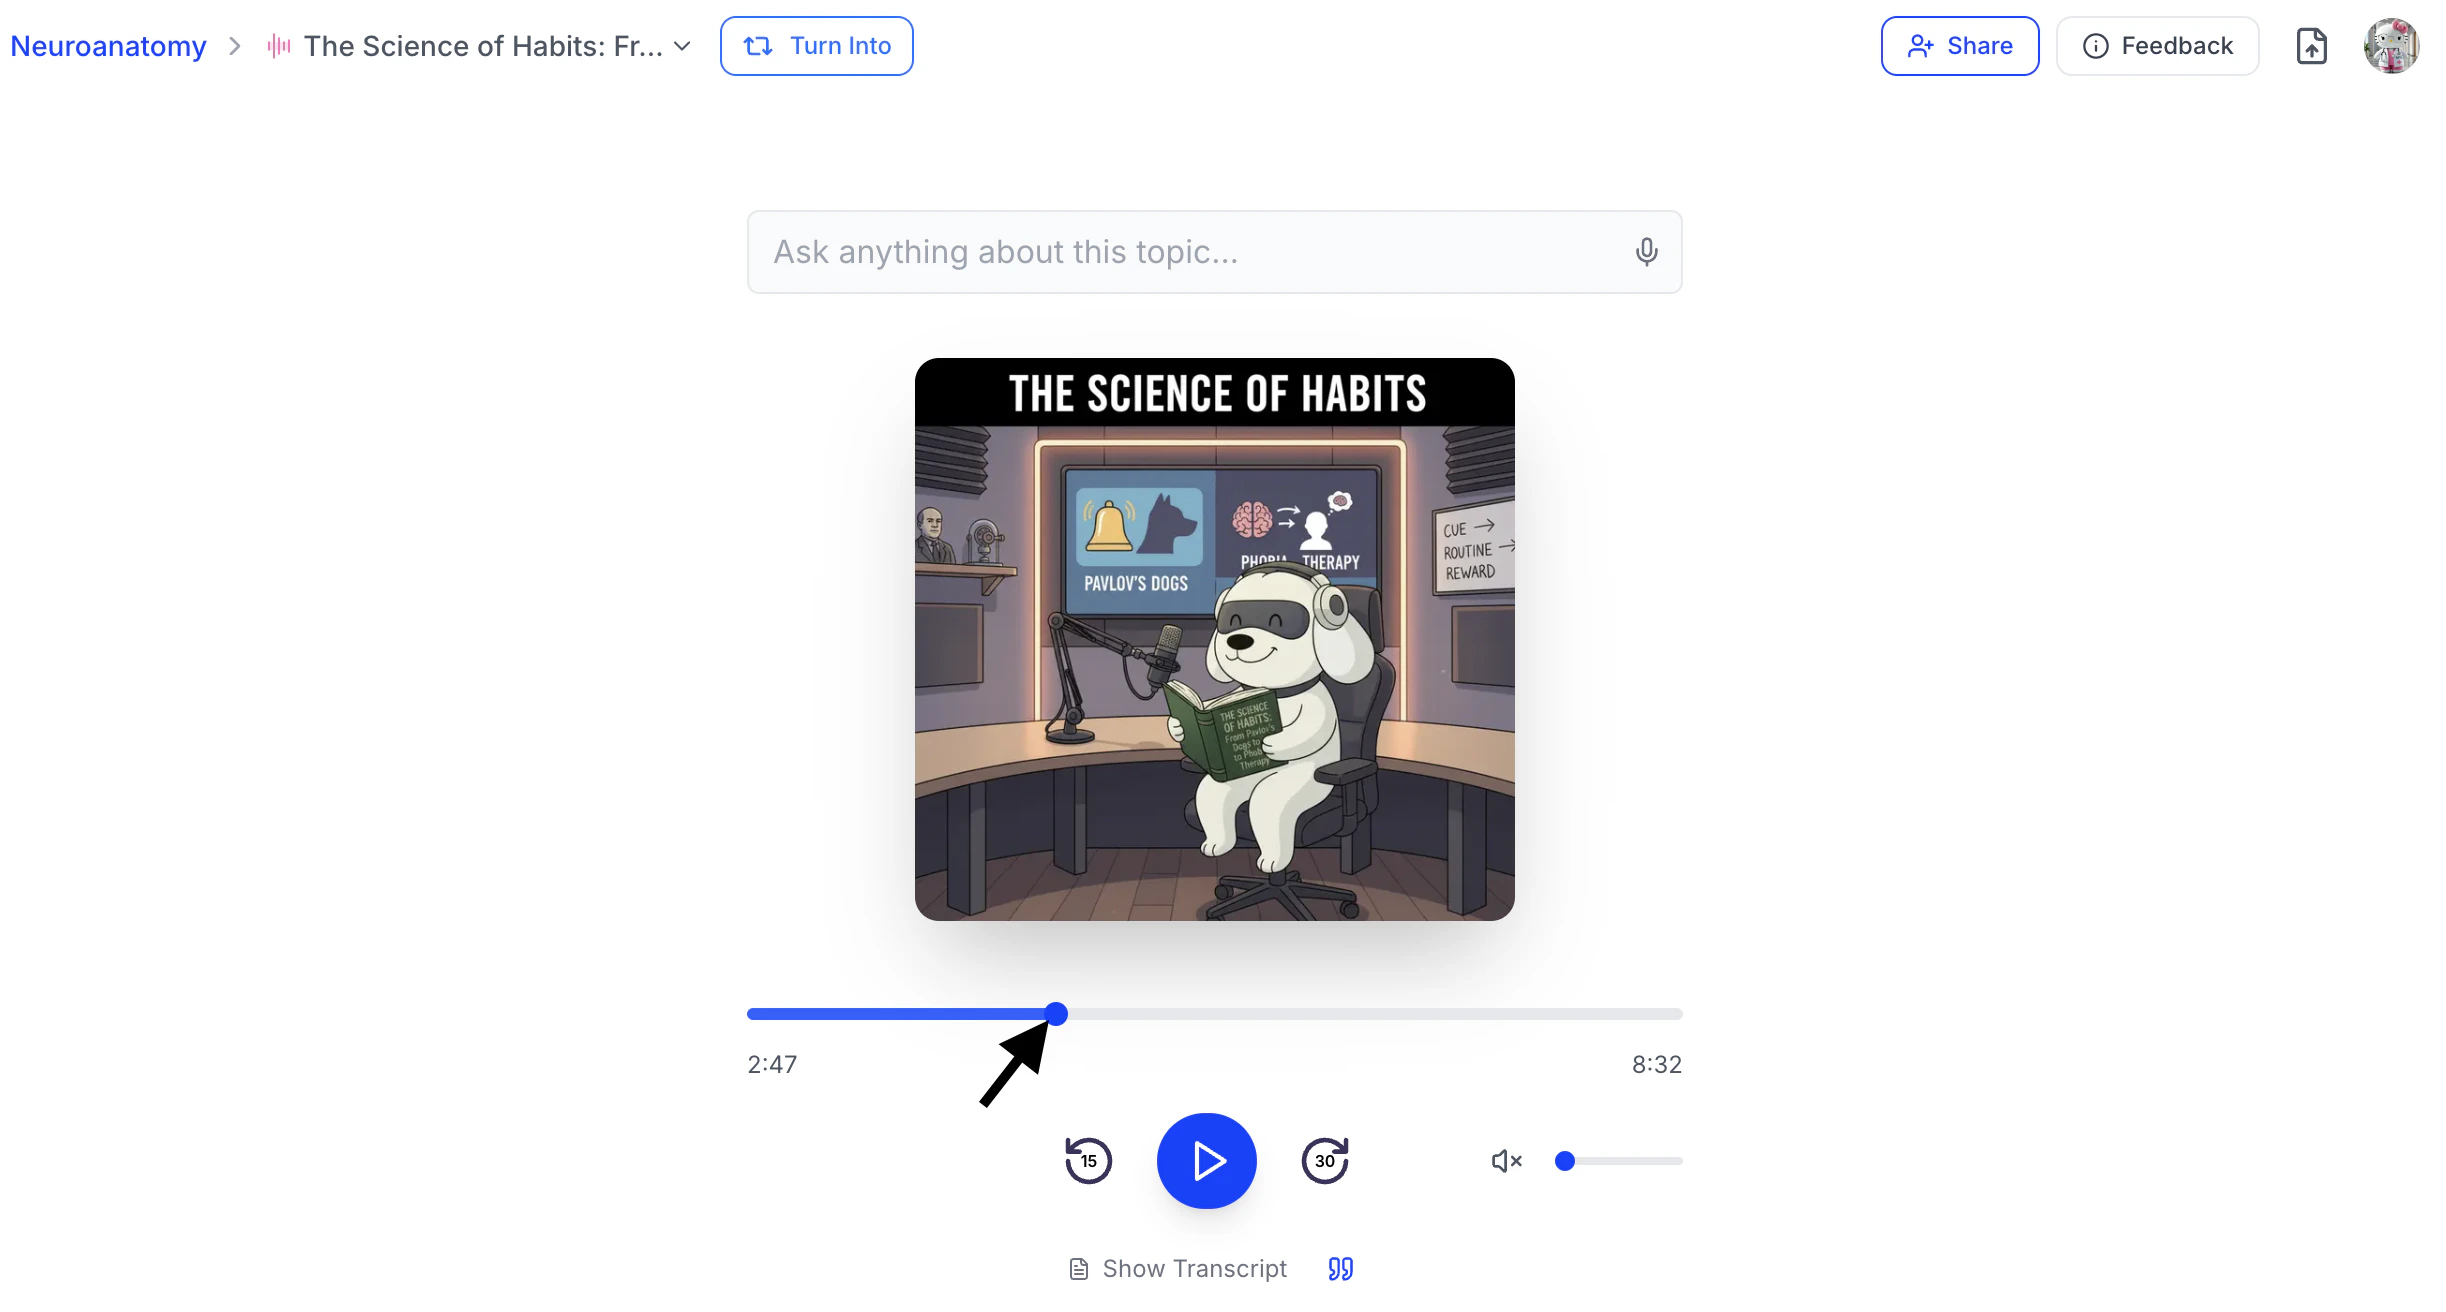
Task: Click the Turn Into button
Action: coord(816,46)
